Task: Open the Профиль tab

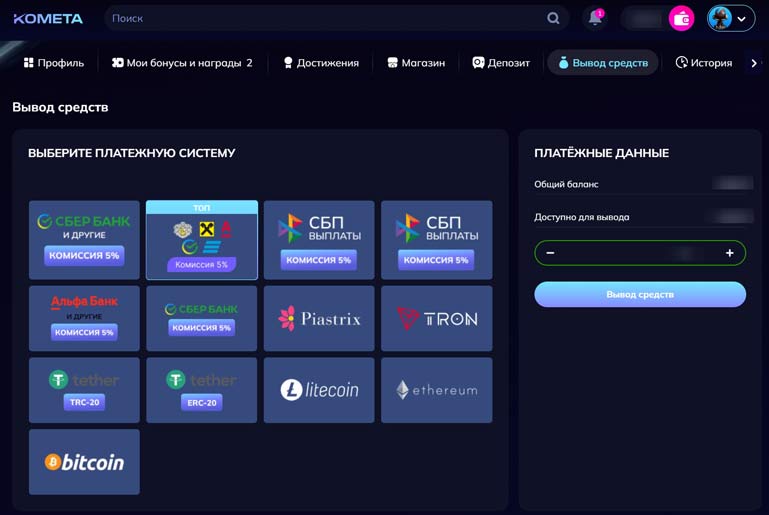Action: [54, 63]
